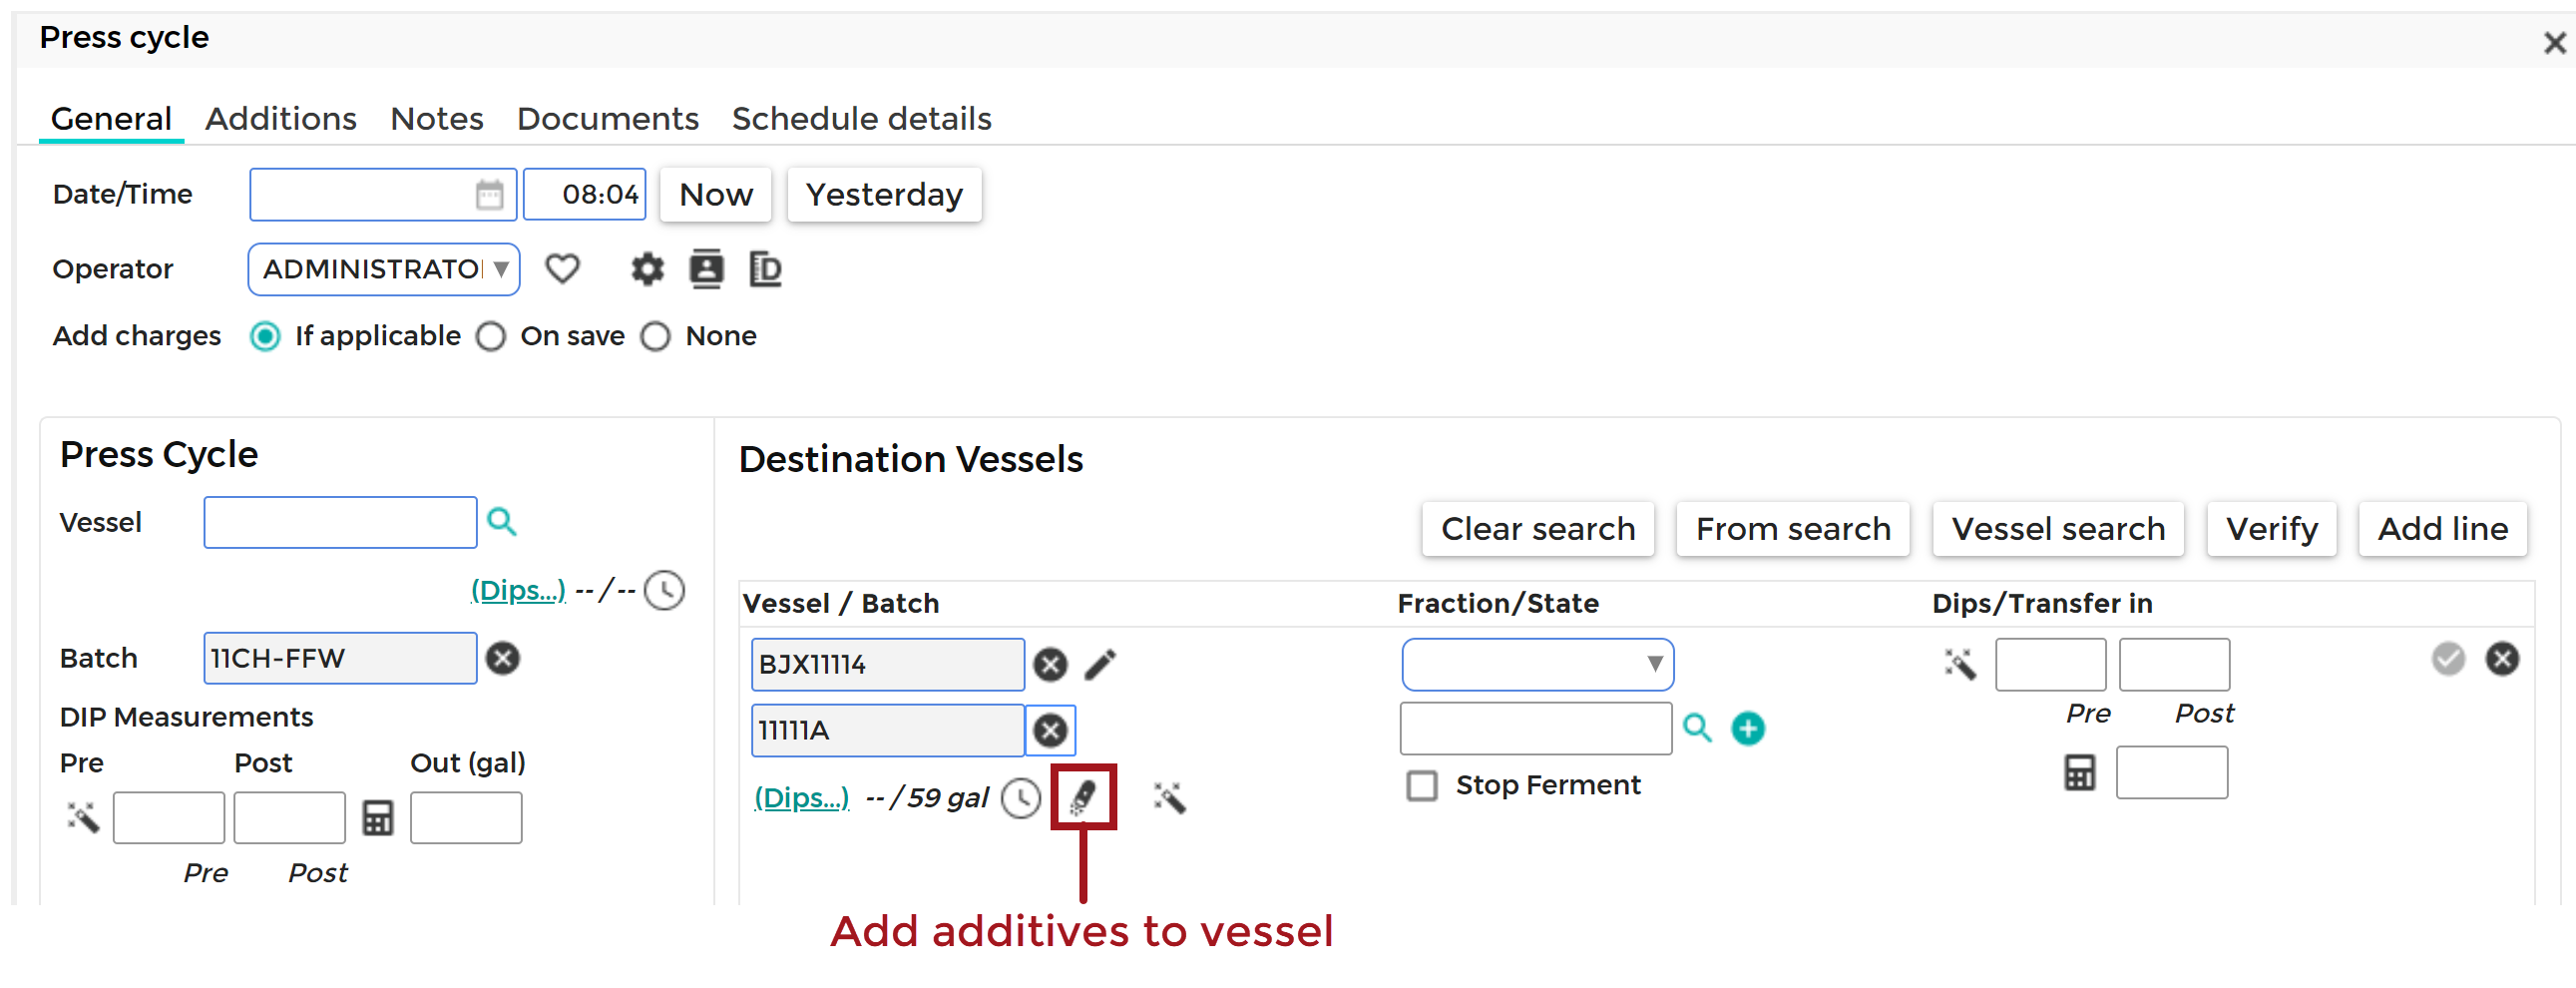Image resolution: width=2576 pixels, height=988 pixels.
Task: Click the Press Cycle Vessel input field
Action: tap(340, 522)
